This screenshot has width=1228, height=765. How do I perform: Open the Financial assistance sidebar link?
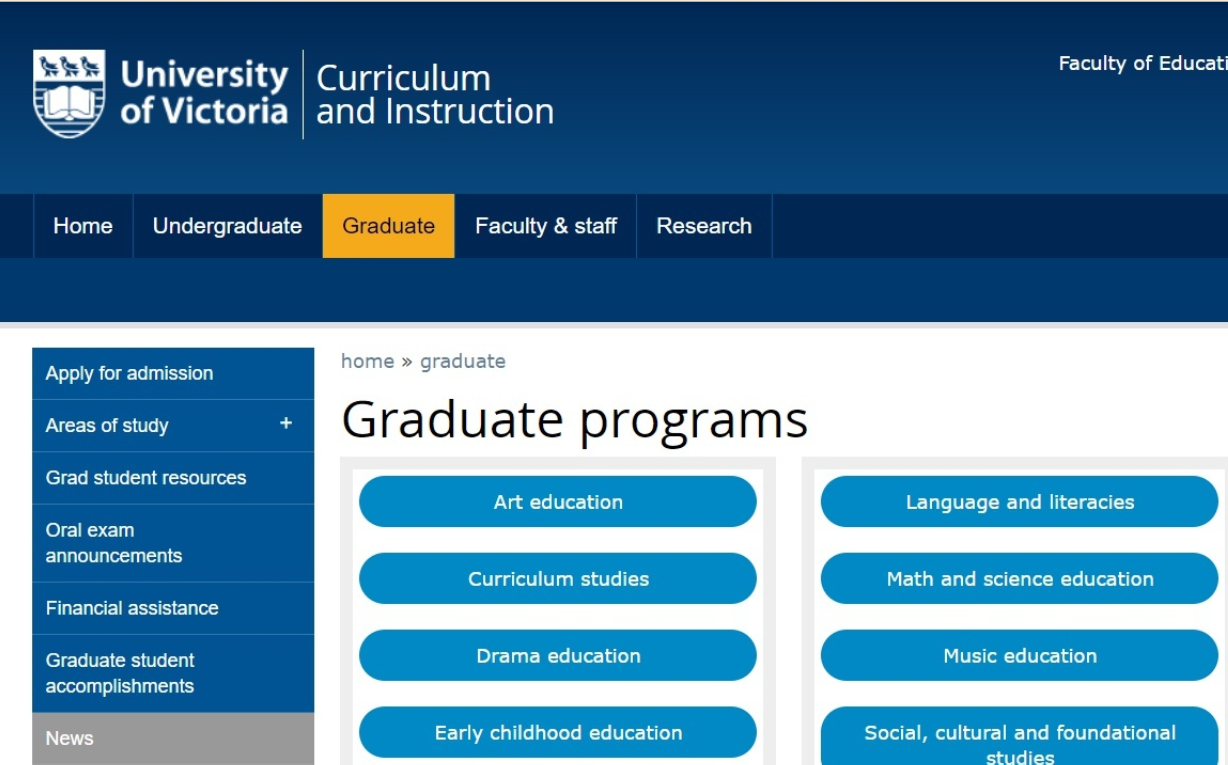(131, 608)
